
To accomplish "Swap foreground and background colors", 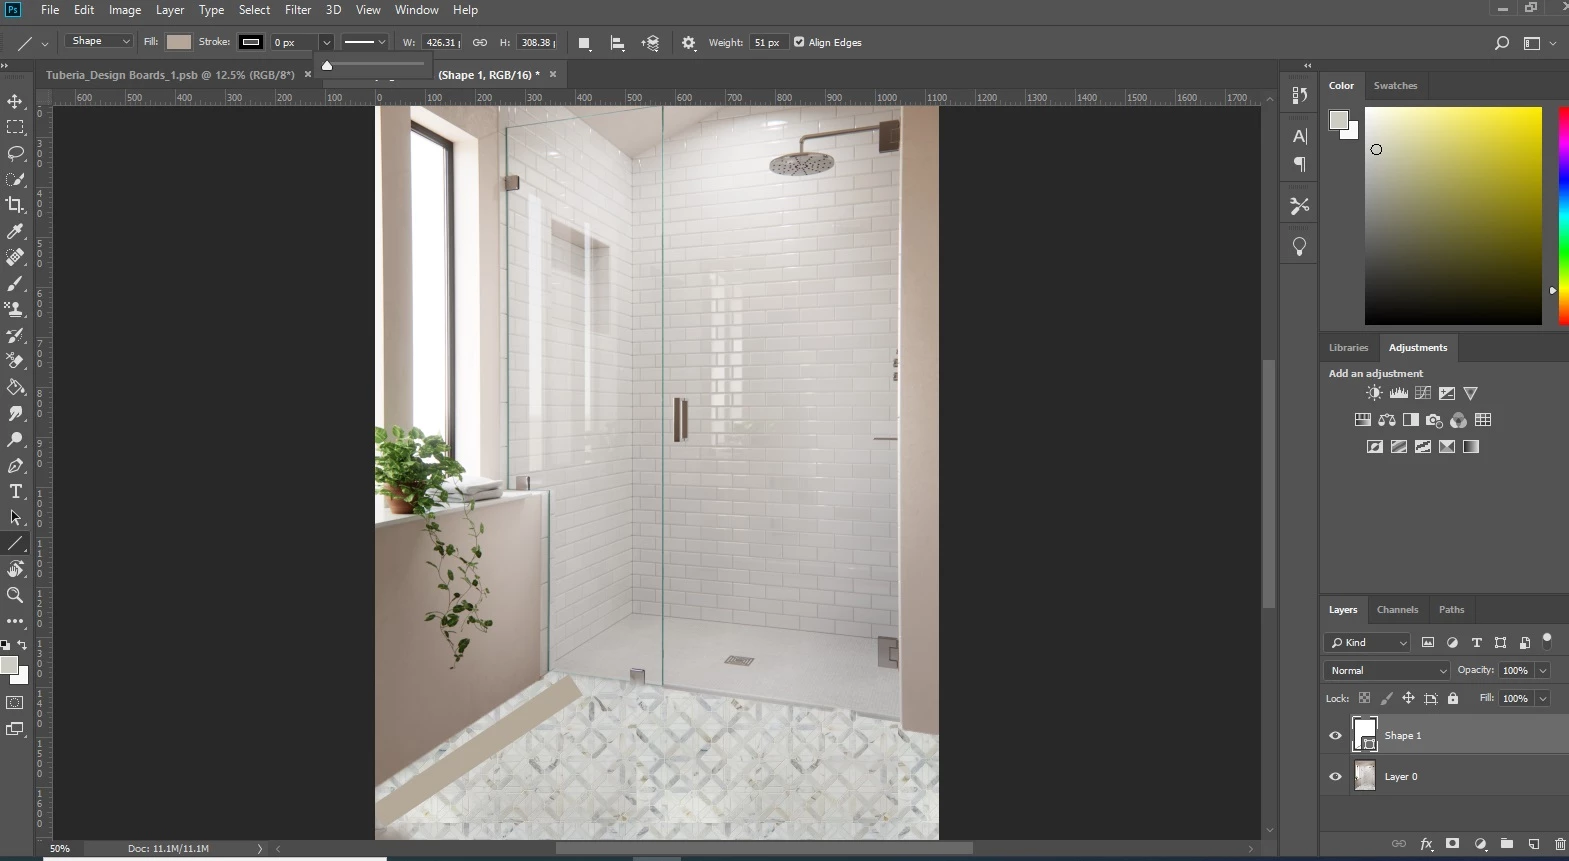I will point(22,645).
